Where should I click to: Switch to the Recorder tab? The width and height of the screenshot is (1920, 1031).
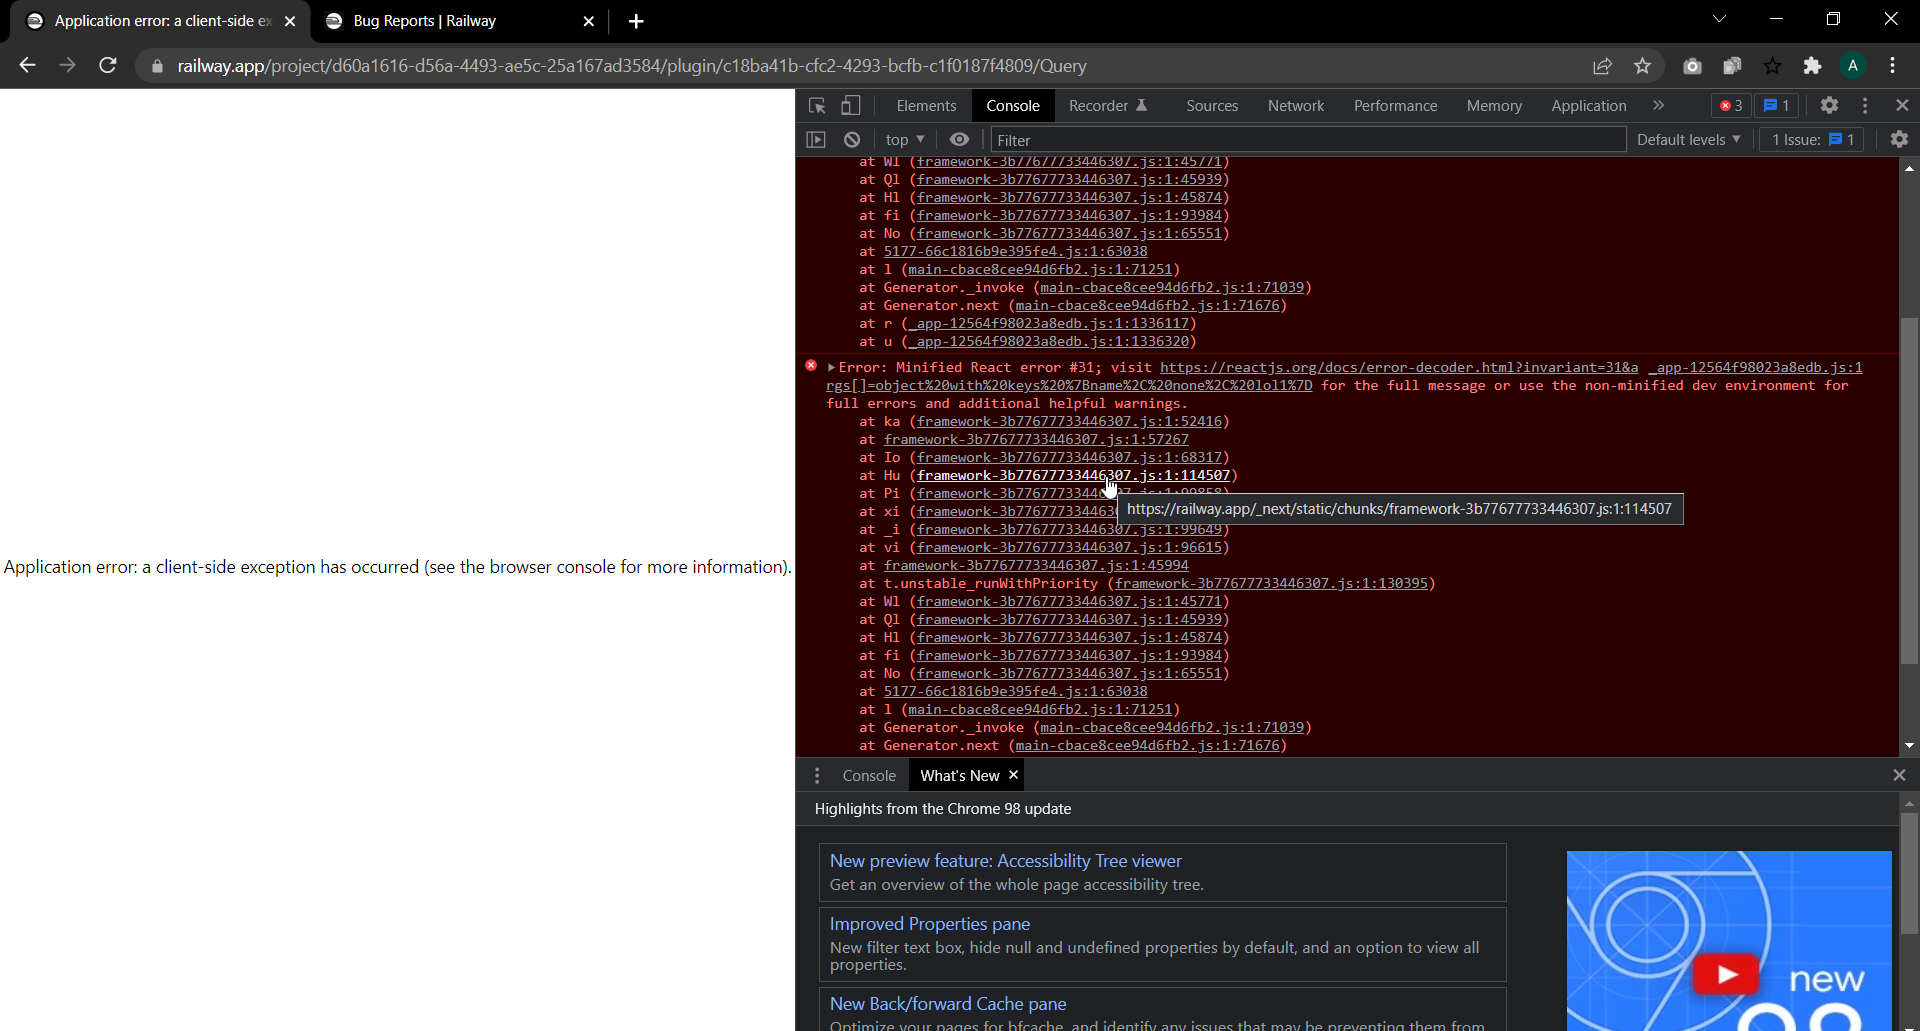[1108, 106]
